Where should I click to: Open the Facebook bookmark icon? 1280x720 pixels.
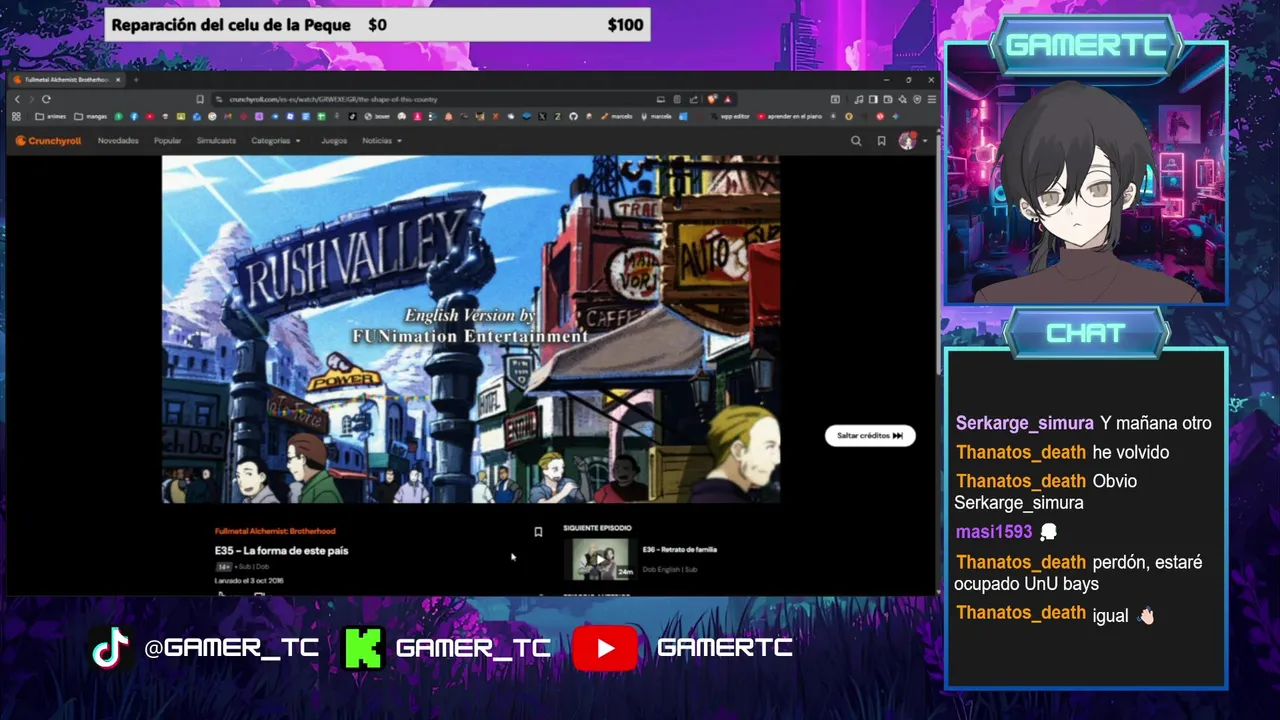134,116
